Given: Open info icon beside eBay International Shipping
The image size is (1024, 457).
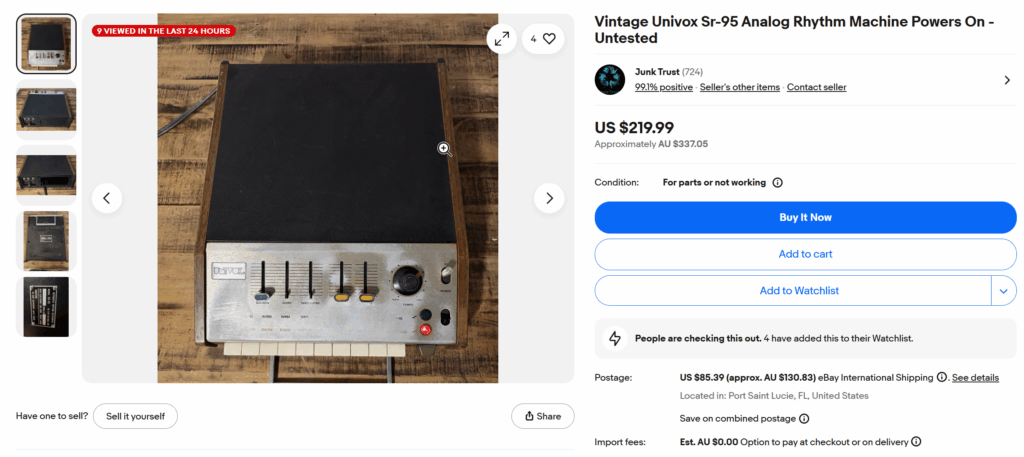Looking at the screenshot, I should click(x=942, y=377).
